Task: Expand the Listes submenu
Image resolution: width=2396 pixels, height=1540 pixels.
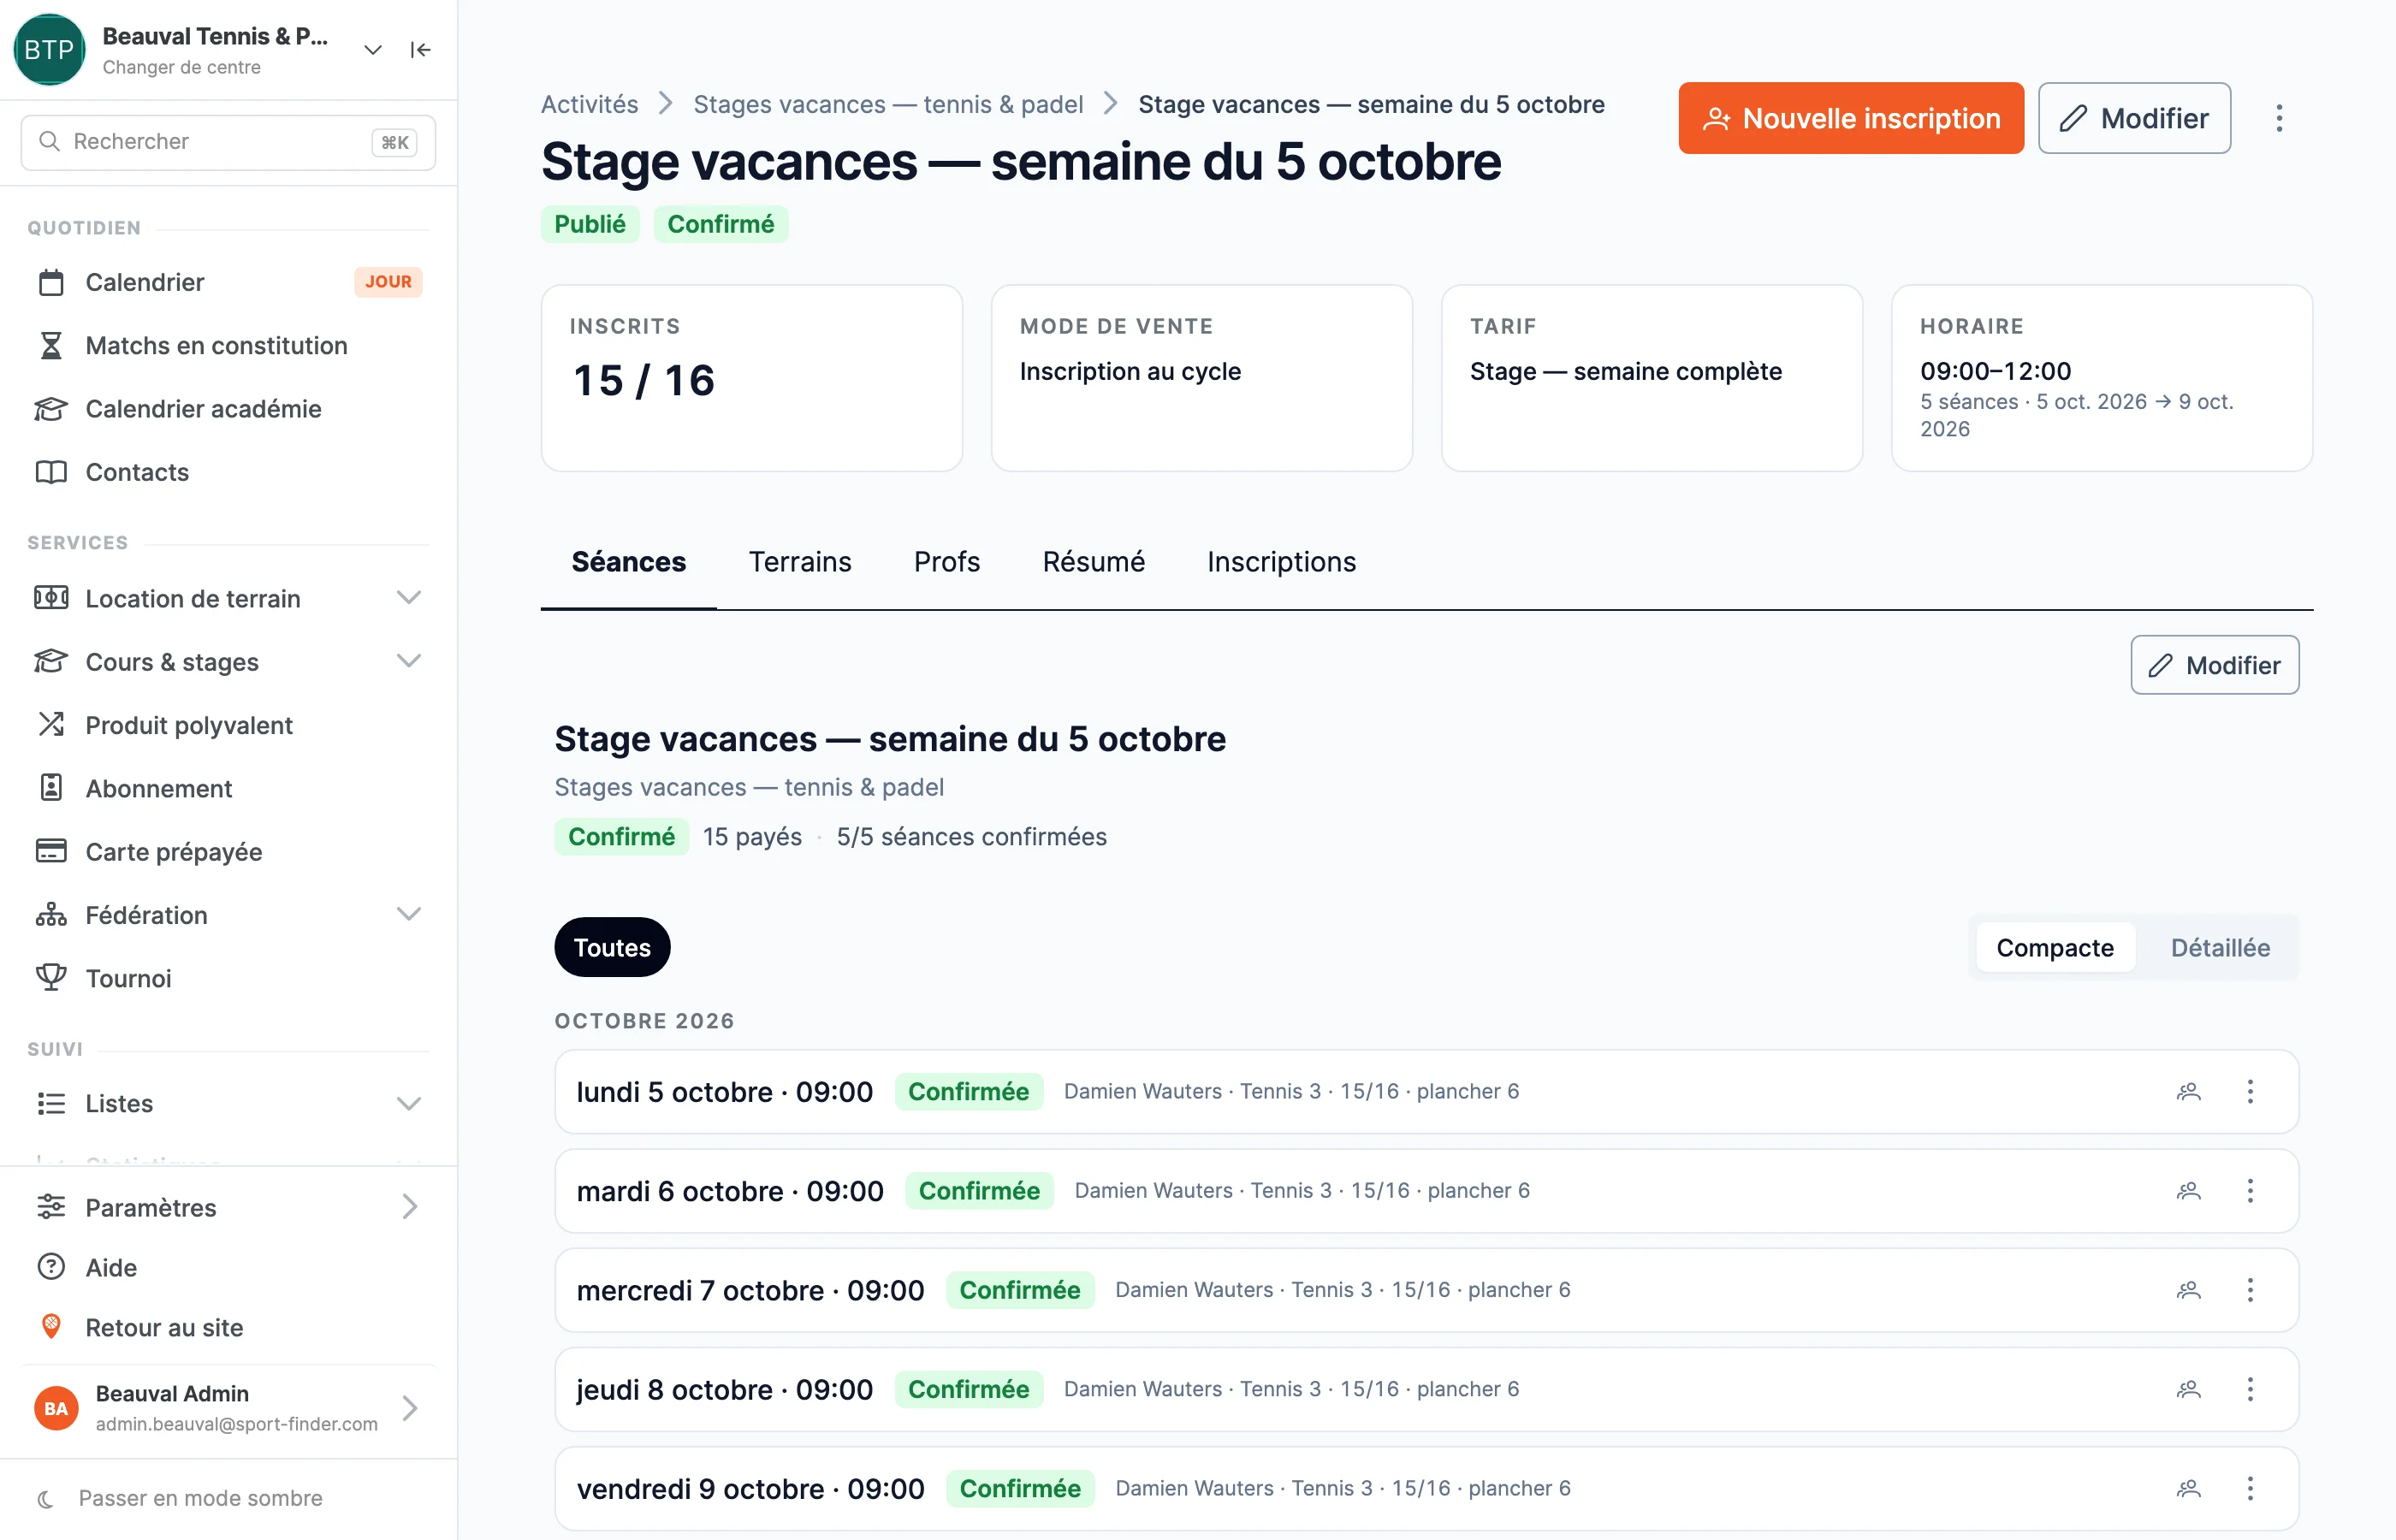Action: click(x=229, y=1103)
